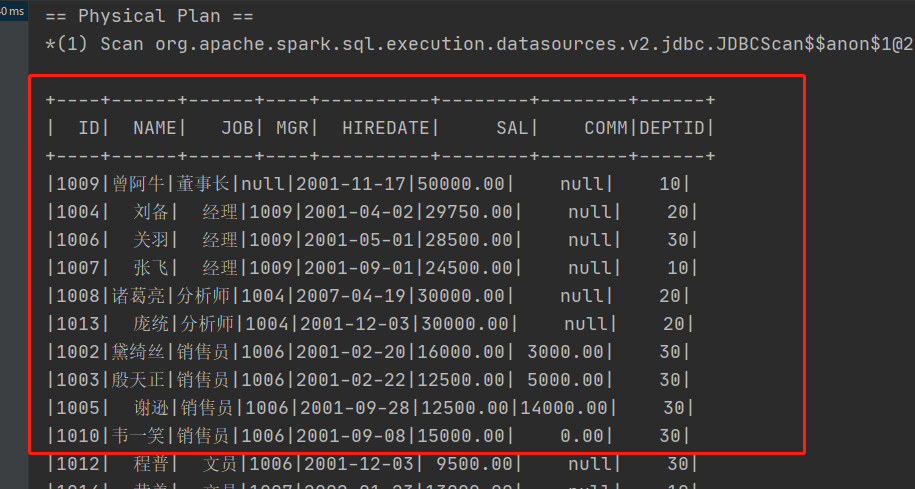Select the ID column header
Image resolution: width=915 pixels, height=489 pixels.
coord(89,128)
